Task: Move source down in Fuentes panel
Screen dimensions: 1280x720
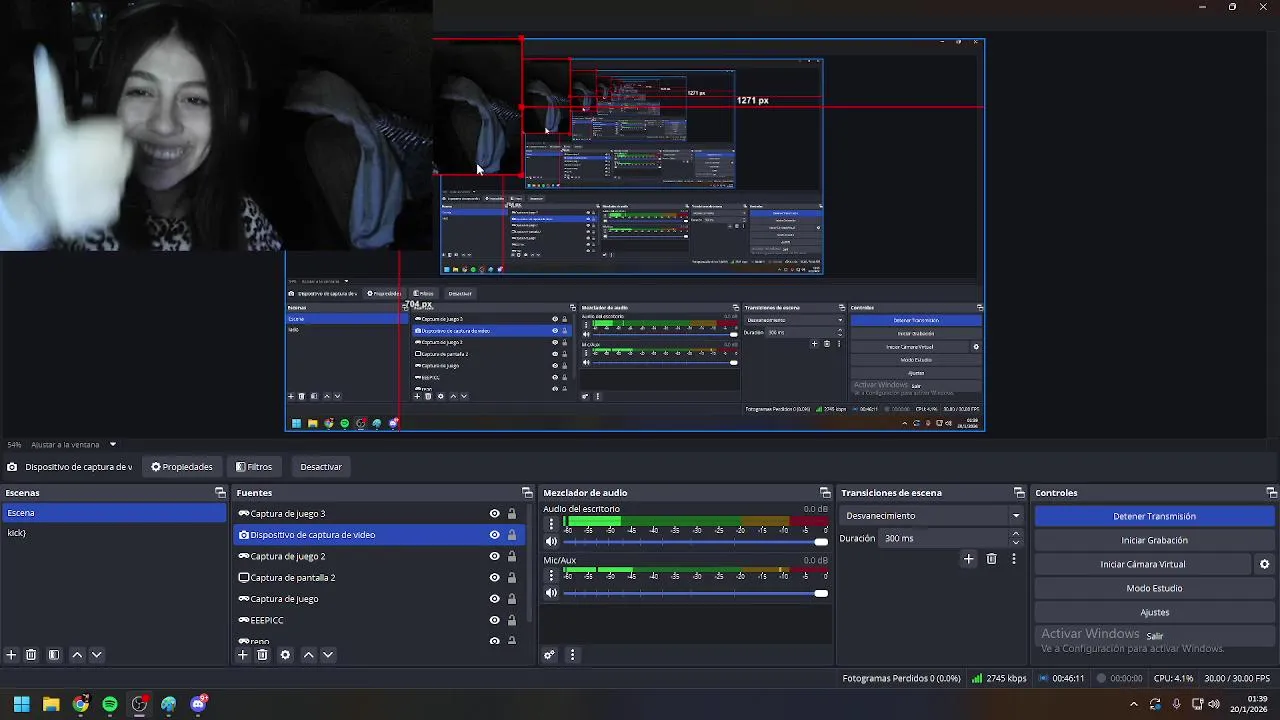Action: [x=328, y=655]
